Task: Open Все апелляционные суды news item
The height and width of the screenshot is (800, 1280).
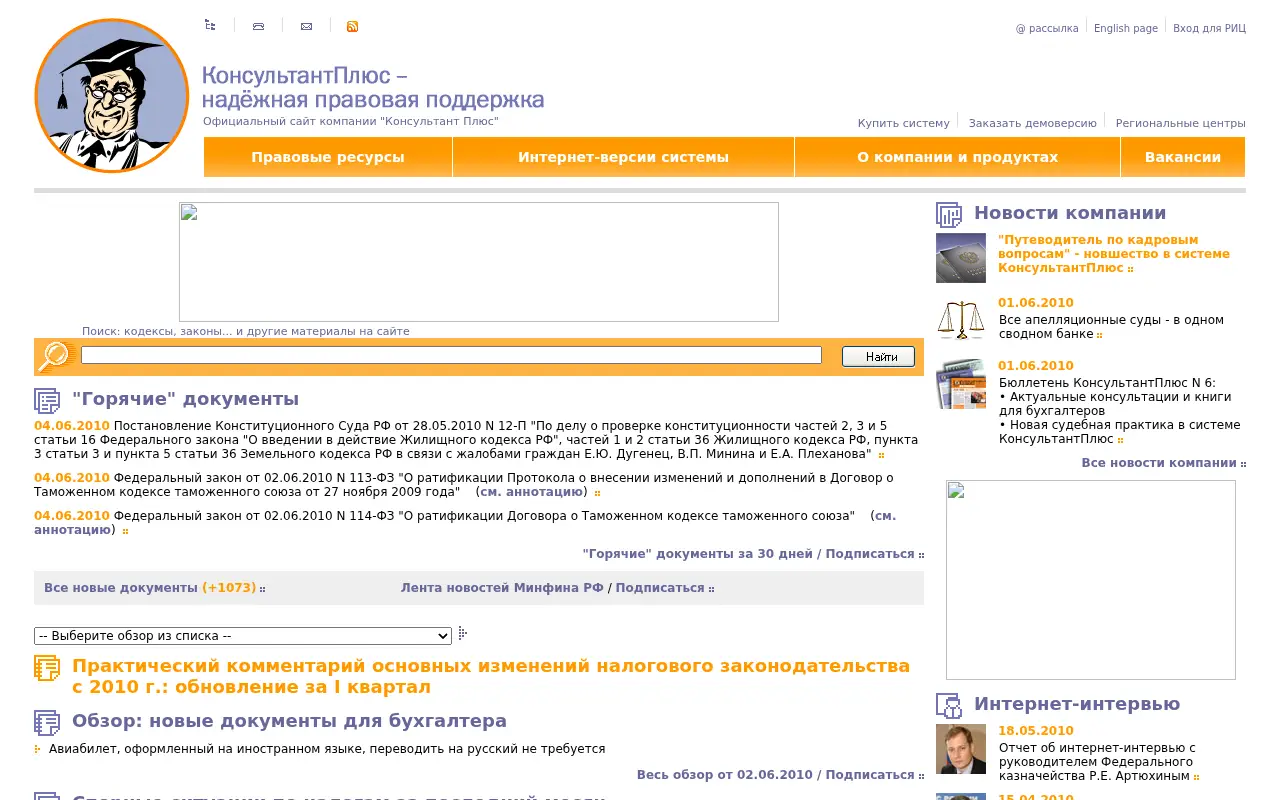Action: coord(1111,327)
